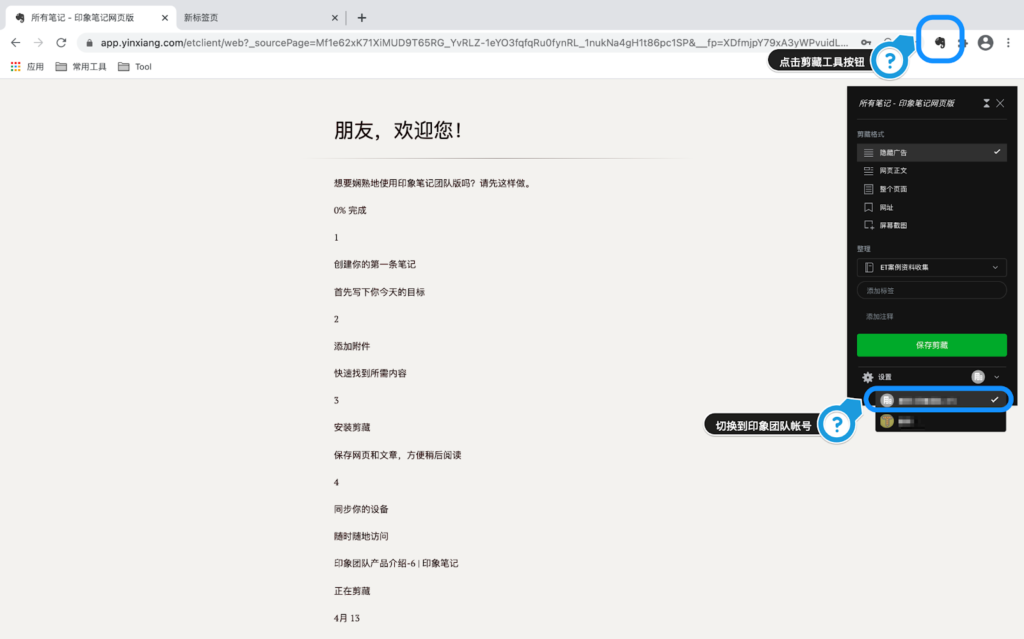Choose the checked team account in the list
Screen dimensions: 1024x639
coord(940,400)
